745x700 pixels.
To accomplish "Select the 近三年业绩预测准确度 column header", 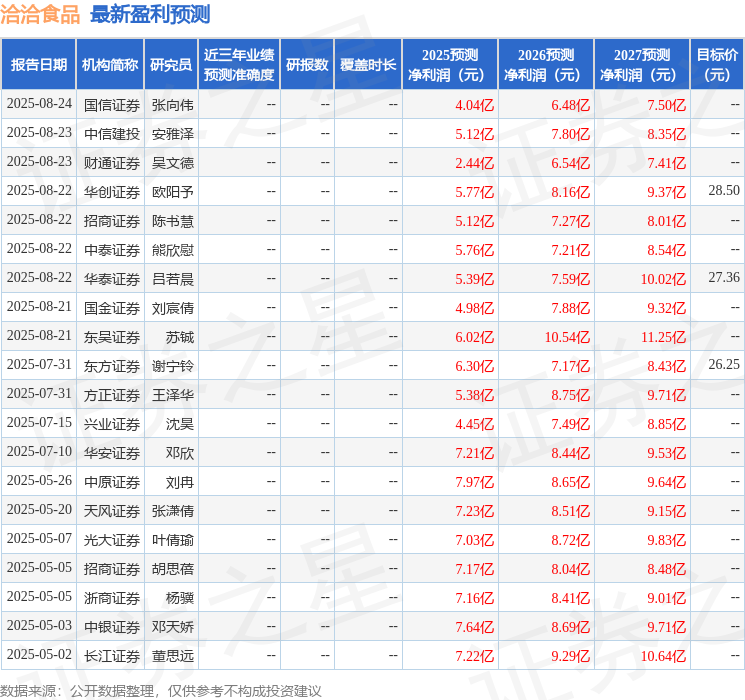I will pyautogui.click(x=239, y=65).
